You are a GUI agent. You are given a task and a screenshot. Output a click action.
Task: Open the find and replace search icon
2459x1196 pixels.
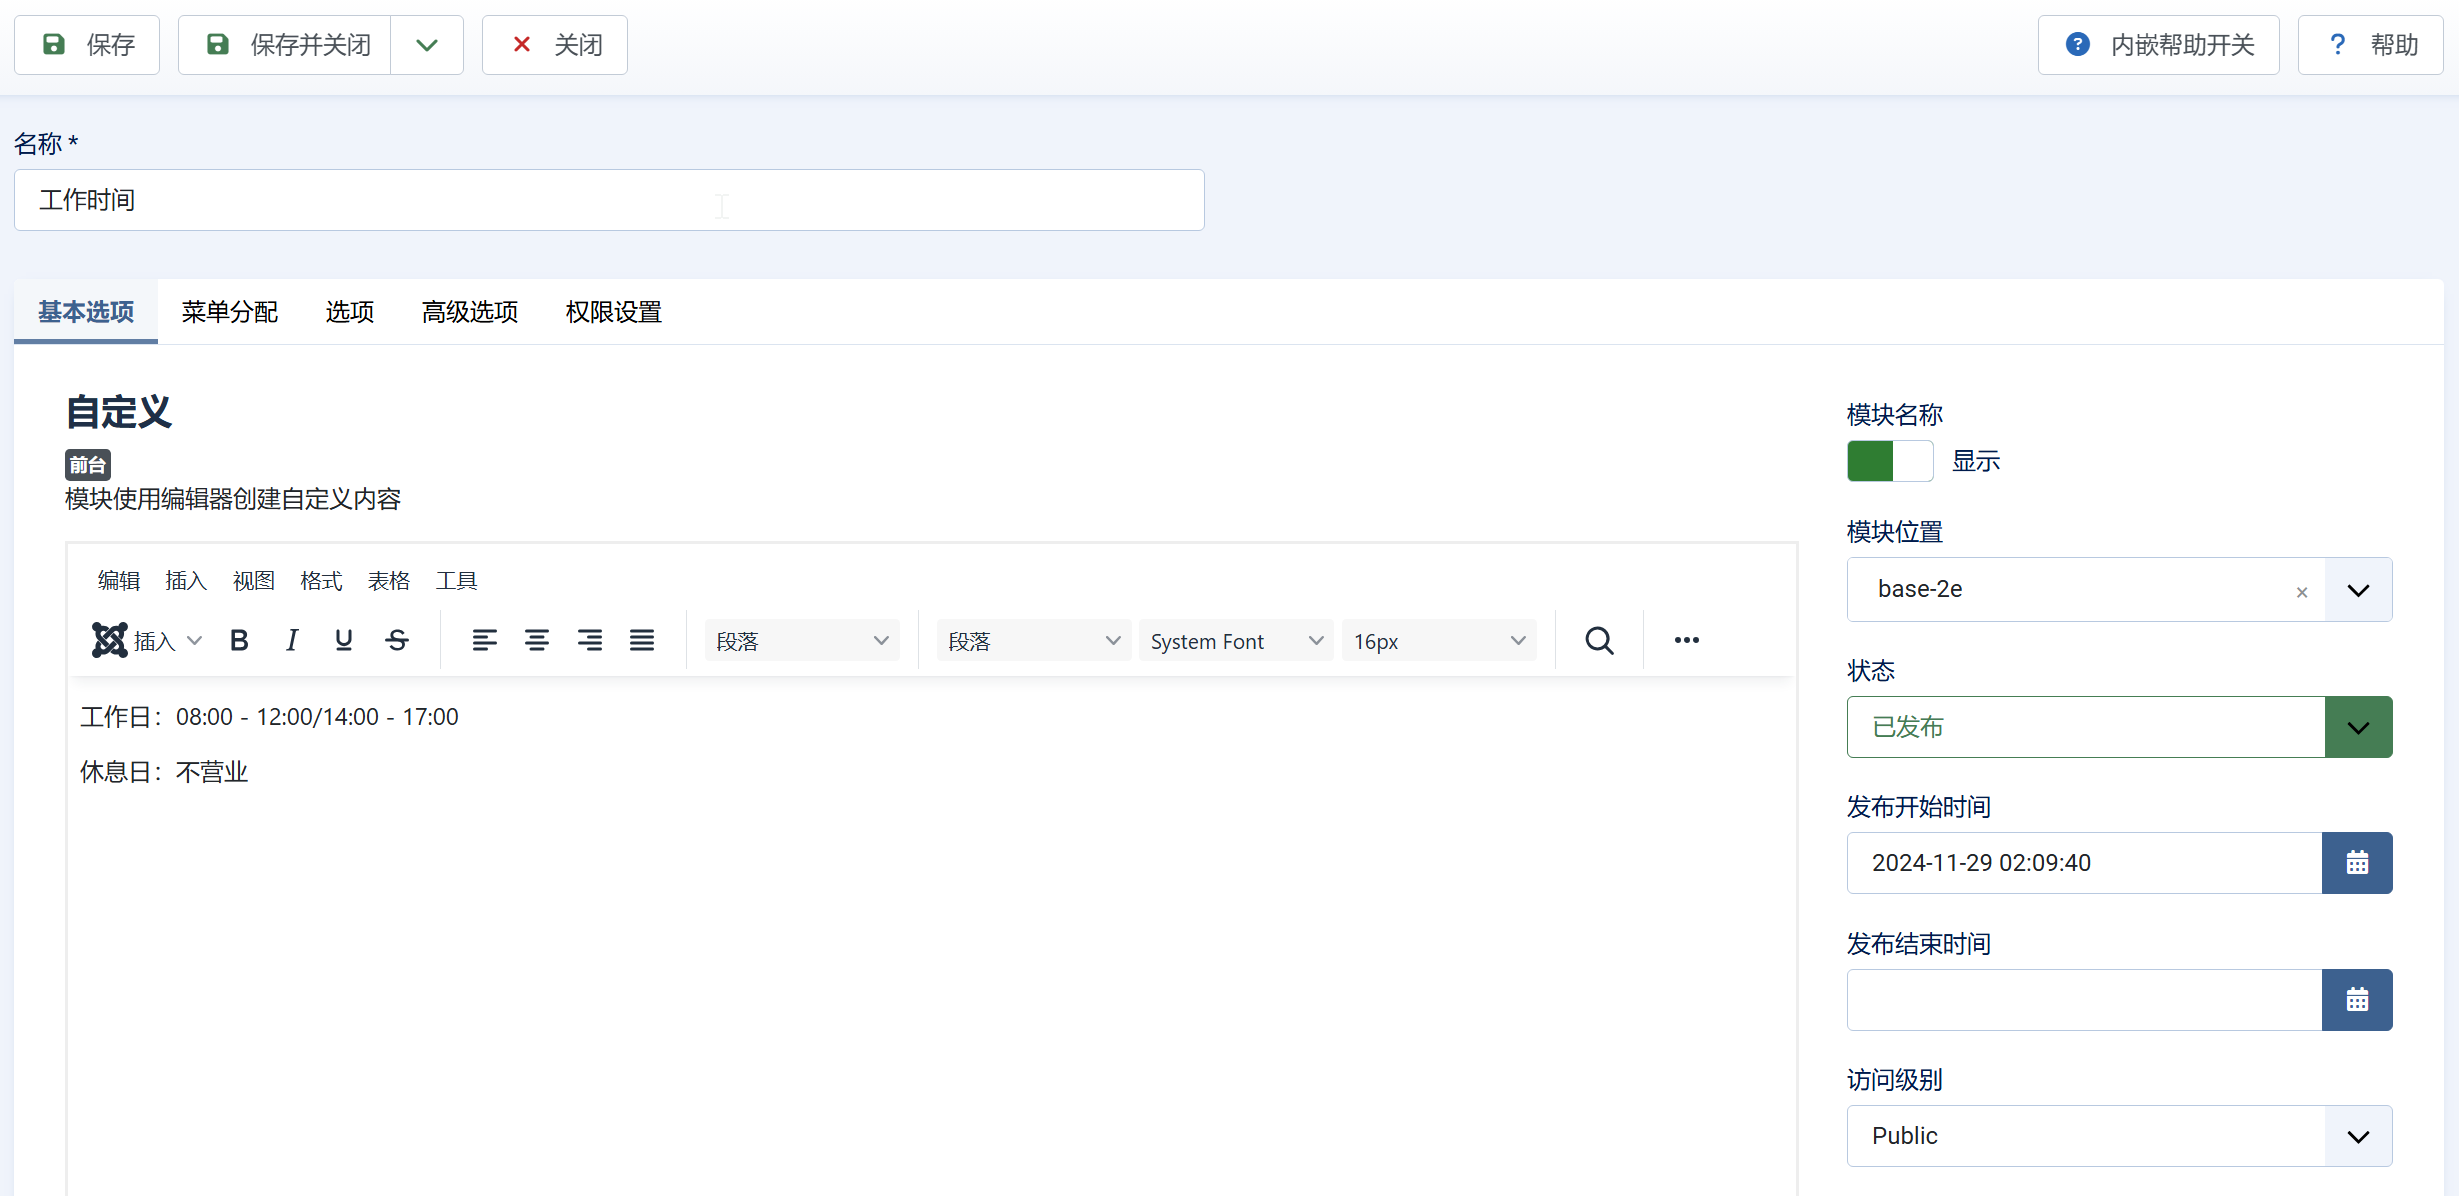pos(1599,640)
